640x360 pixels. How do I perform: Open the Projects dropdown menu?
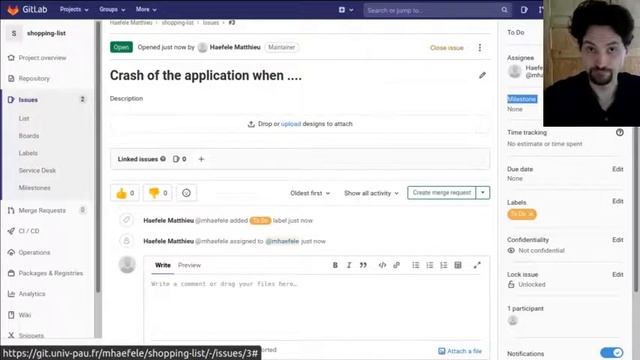pos(74,9)
